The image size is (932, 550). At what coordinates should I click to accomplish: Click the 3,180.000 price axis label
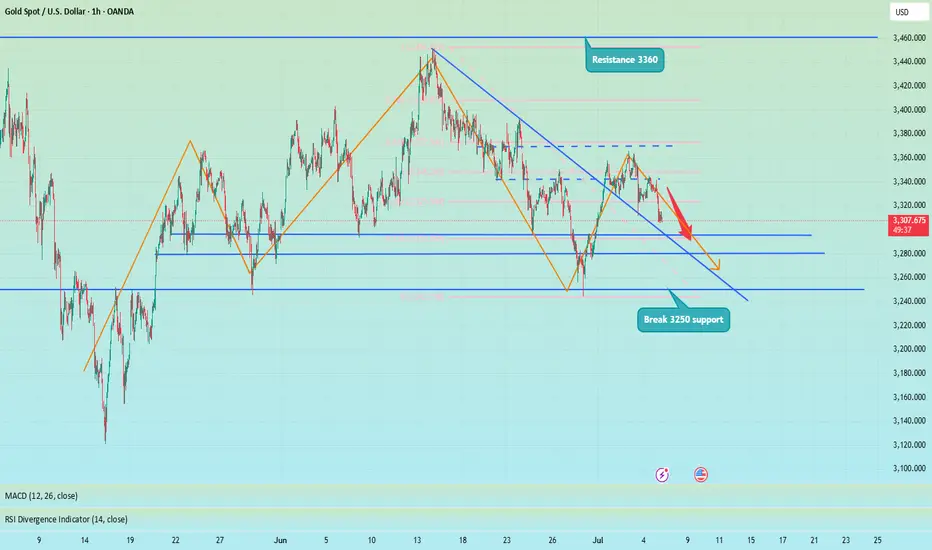[909, 373]
